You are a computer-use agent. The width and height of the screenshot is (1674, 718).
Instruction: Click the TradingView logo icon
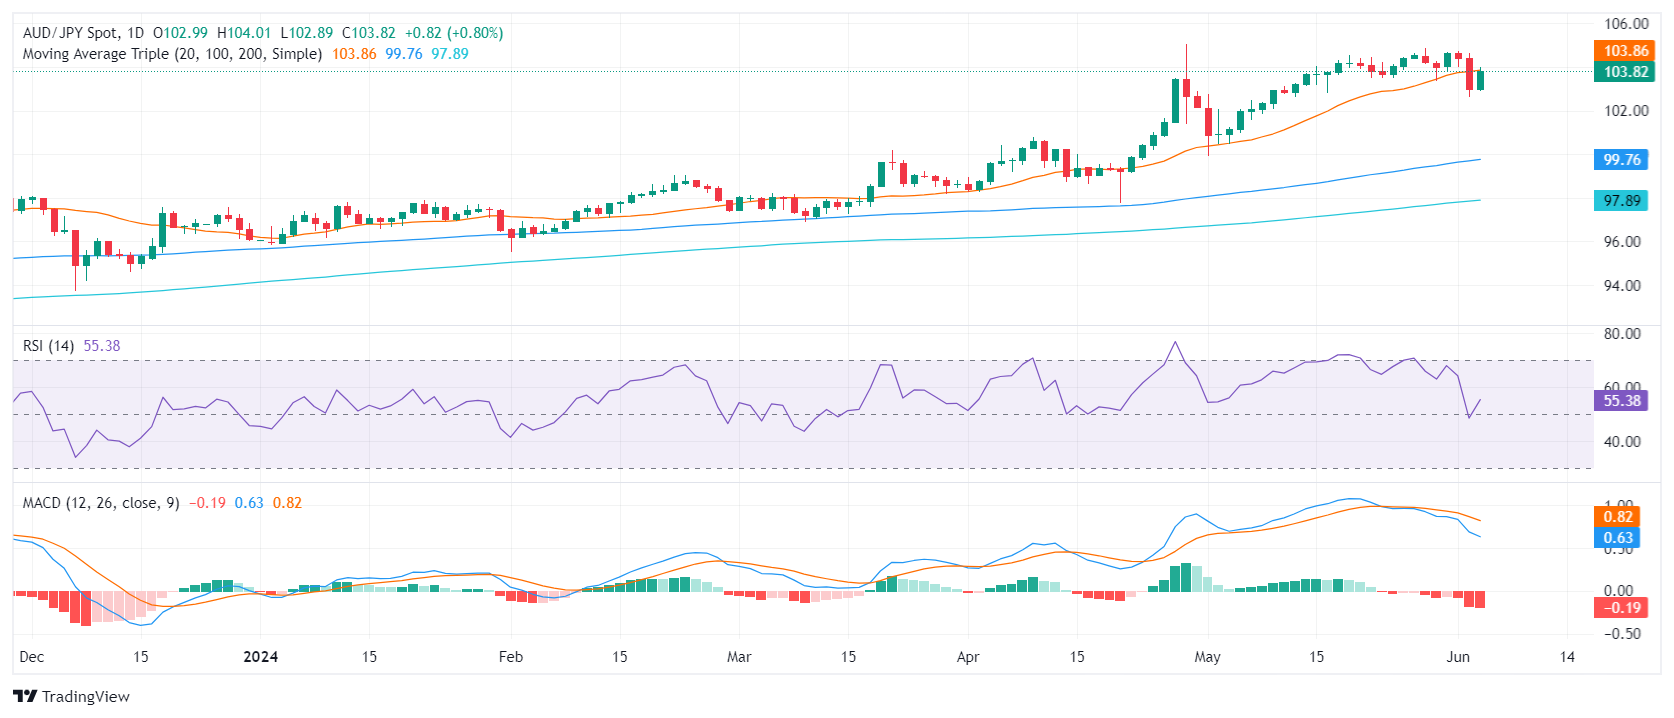point(25,696)
